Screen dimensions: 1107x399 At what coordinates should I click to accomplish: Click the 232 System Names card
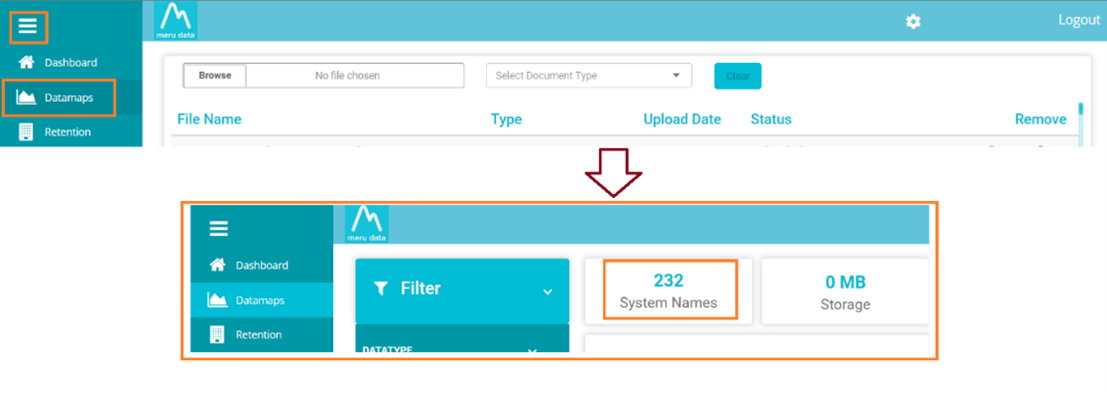coord(669,291)
